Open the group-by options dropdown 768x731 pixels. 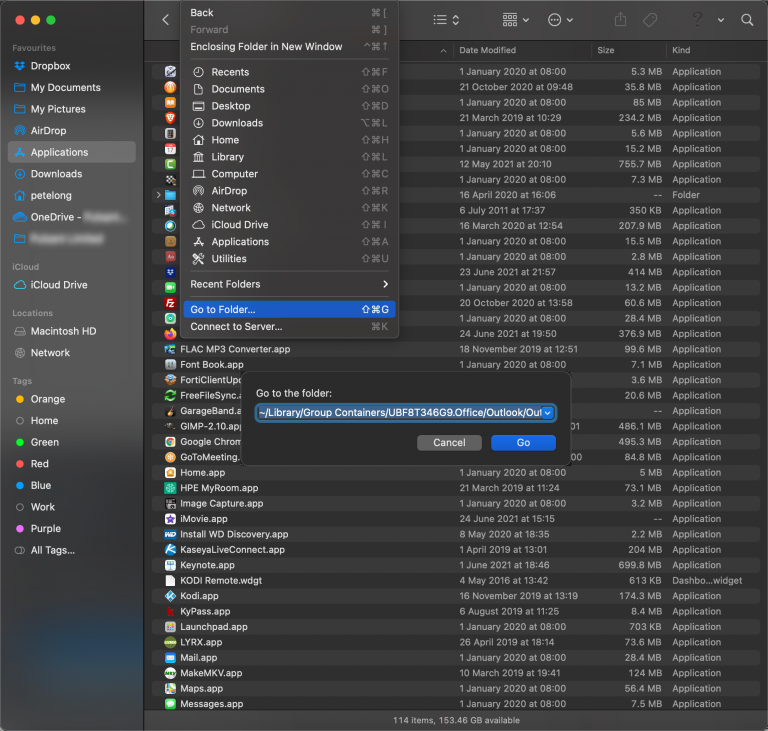[x=516, y=20]
